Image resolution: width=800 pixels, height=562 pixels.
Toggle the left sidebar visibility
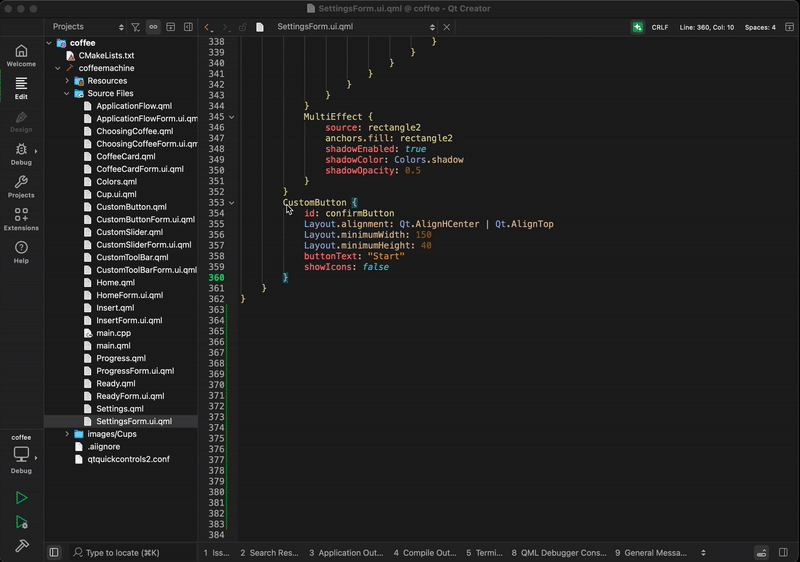(54, 552)
